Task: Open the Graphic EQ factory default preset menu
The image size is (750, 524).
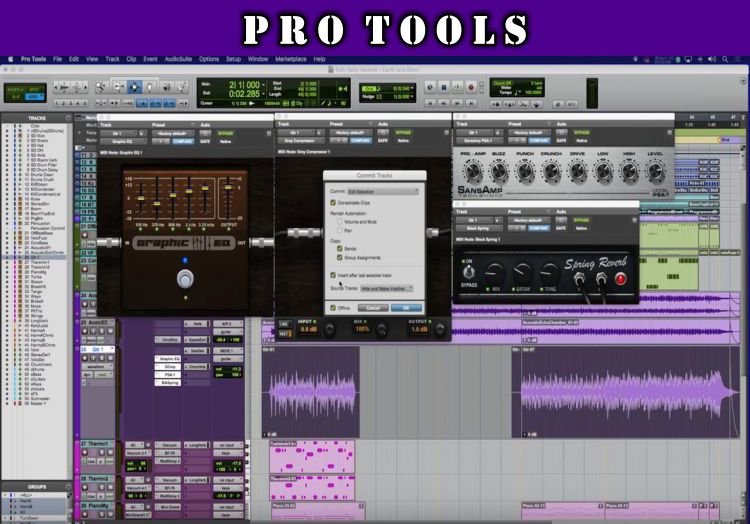Action: point(172,133)
